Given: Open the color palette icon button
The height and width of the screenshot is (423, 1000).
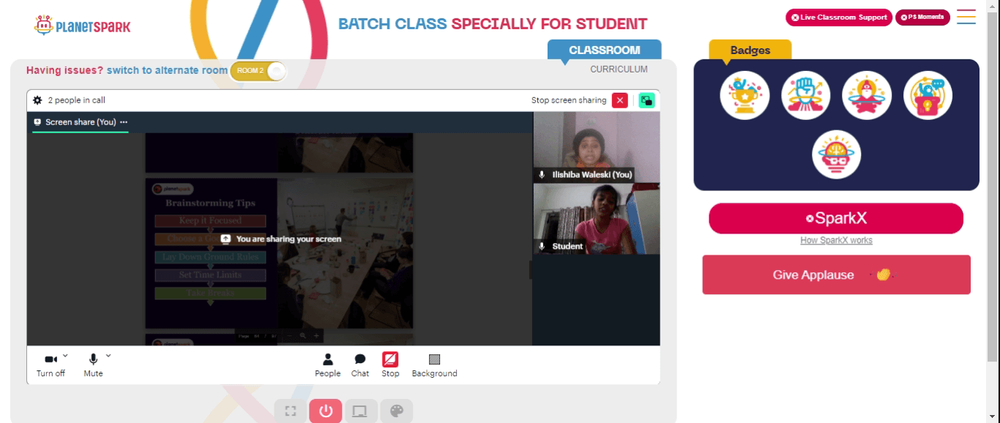Looking at the screenshot, I should (397, 412).
